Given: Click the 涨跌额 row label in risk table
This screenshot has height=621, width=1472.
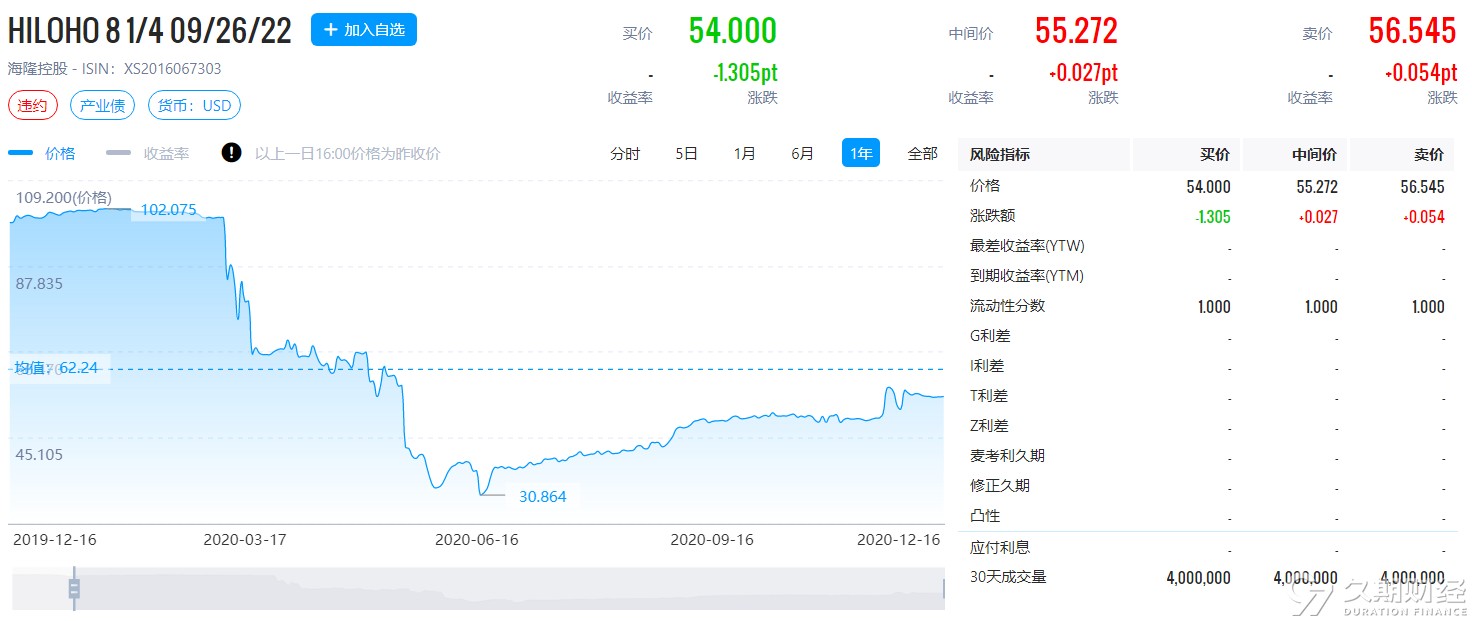Looking at the screenshot, I should [992, 216].
